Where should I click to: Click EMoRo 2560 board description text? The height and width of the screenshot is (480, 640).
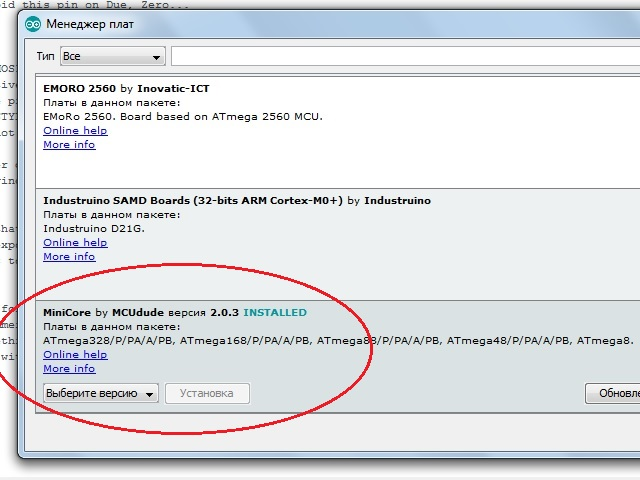coord(183,117)
